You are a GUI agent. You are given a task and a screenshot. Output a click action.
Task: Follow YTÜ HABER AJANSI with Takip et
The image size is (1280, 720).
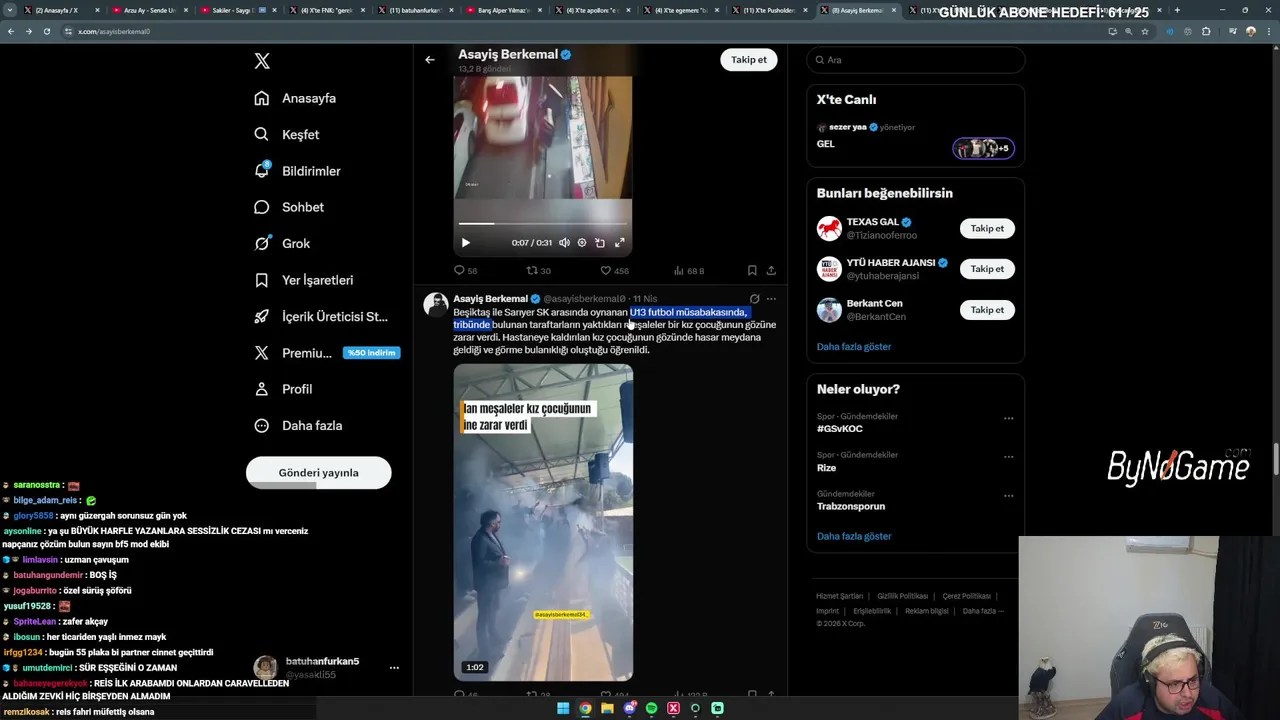click(987, 269)
